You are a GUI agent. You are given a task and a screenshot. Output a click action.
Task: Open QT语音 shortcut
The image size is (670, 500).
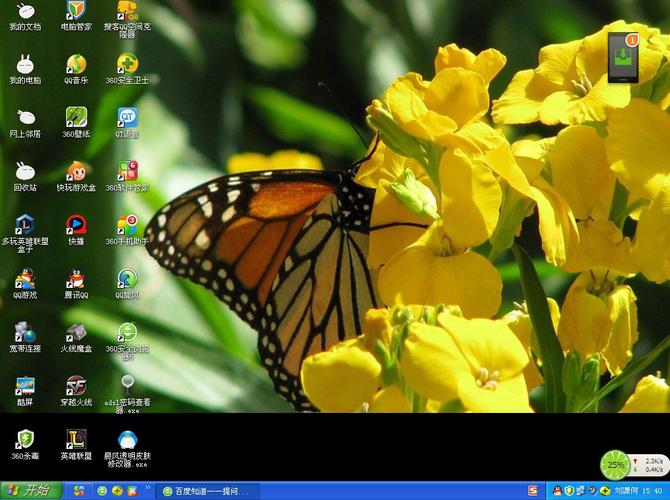[127, 118]
